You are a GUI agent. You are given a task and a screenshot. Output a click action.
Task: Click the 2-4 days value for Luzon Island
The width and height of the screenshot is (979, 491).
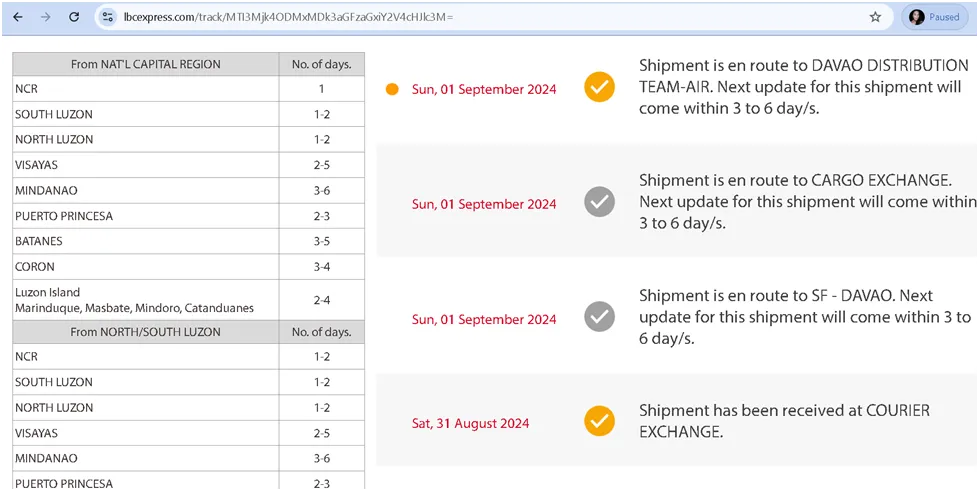point(322,300)
